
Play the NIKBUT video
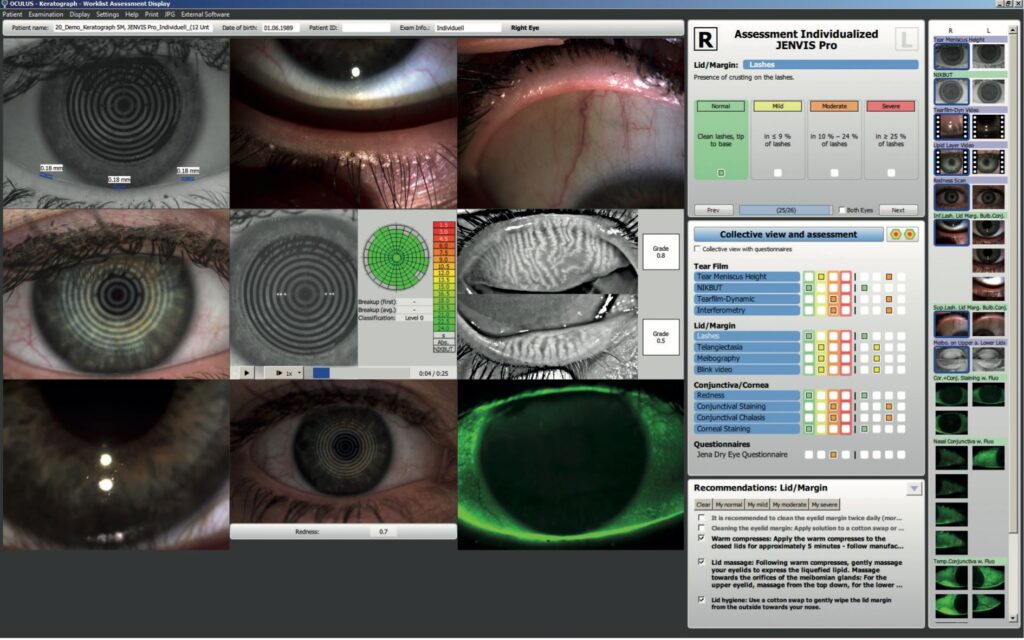pos(246,373)
